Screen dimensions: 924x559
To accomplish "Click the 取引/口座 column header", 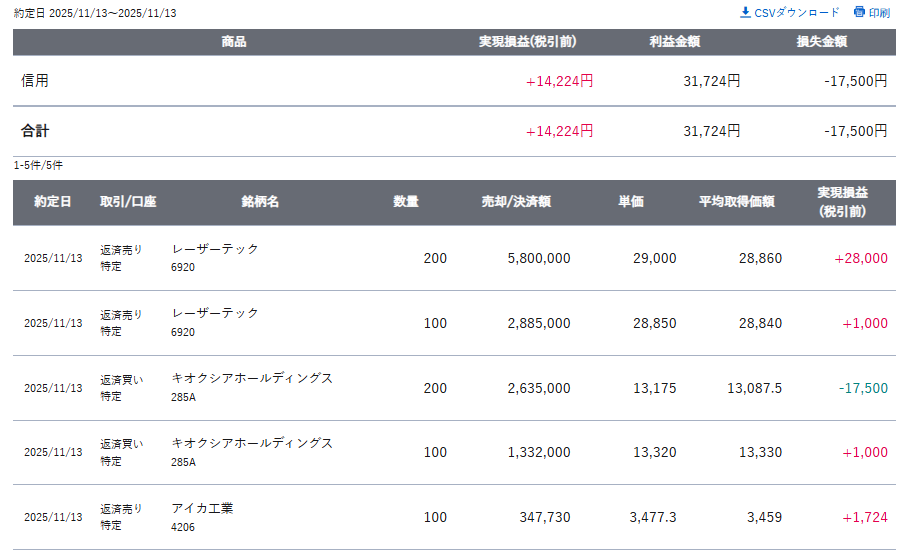I will click(128, 202).
